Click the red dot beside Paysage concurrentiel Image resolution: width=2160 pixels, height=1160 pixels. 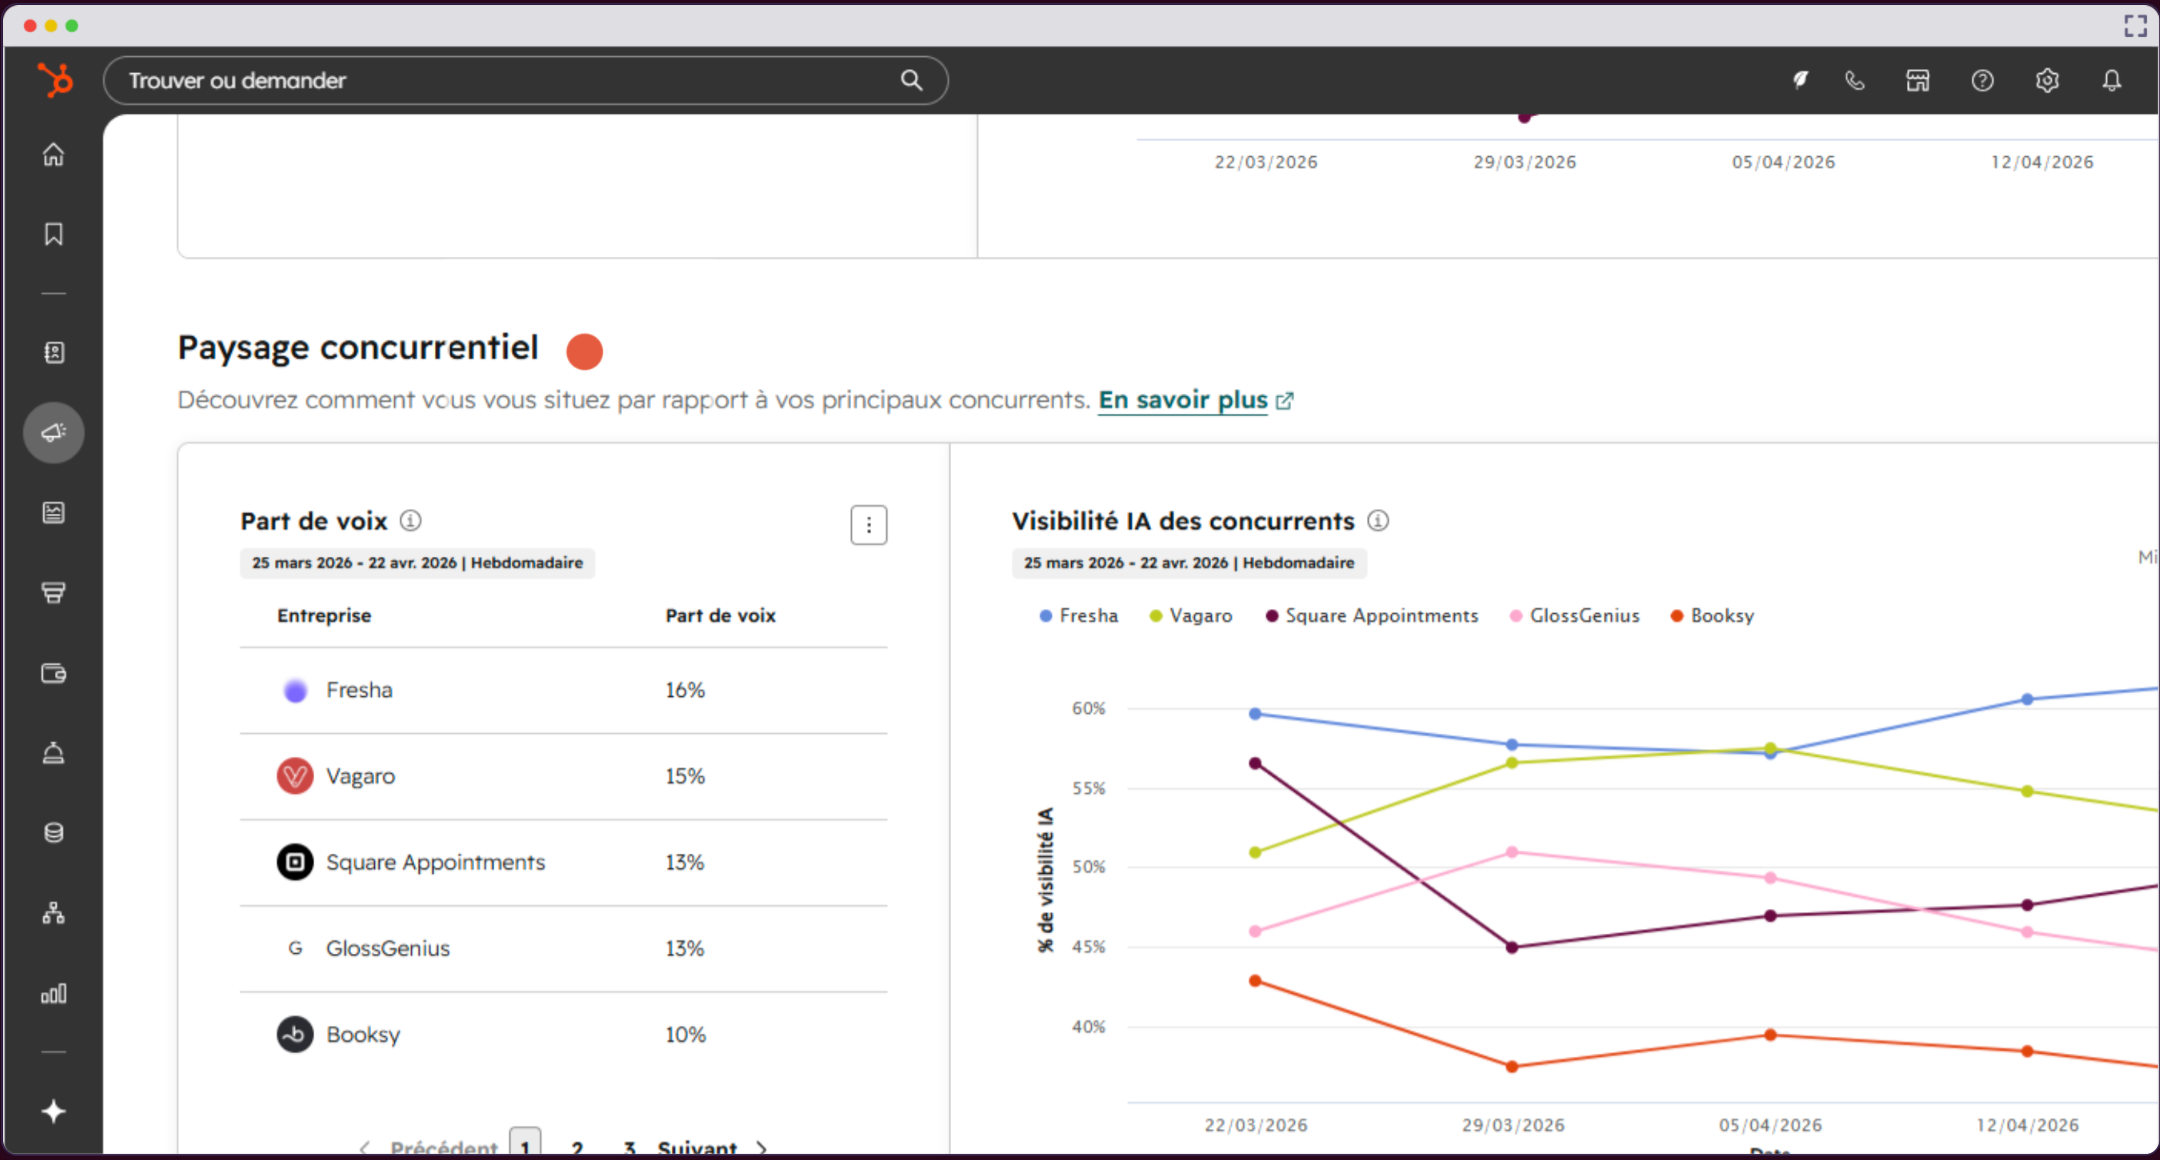585,351
